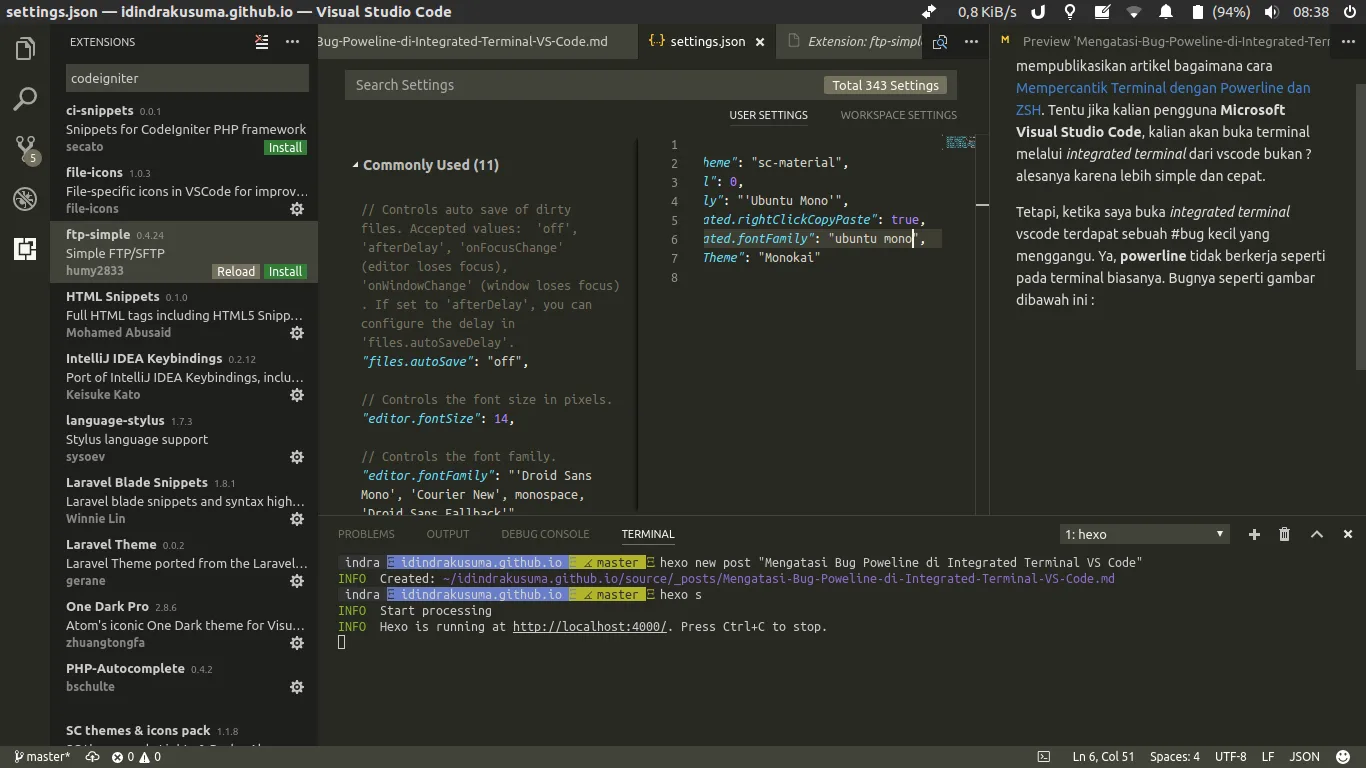Open the manage gear for file-icons extension
Viewport: 1366px width, 768px height.
297,209
